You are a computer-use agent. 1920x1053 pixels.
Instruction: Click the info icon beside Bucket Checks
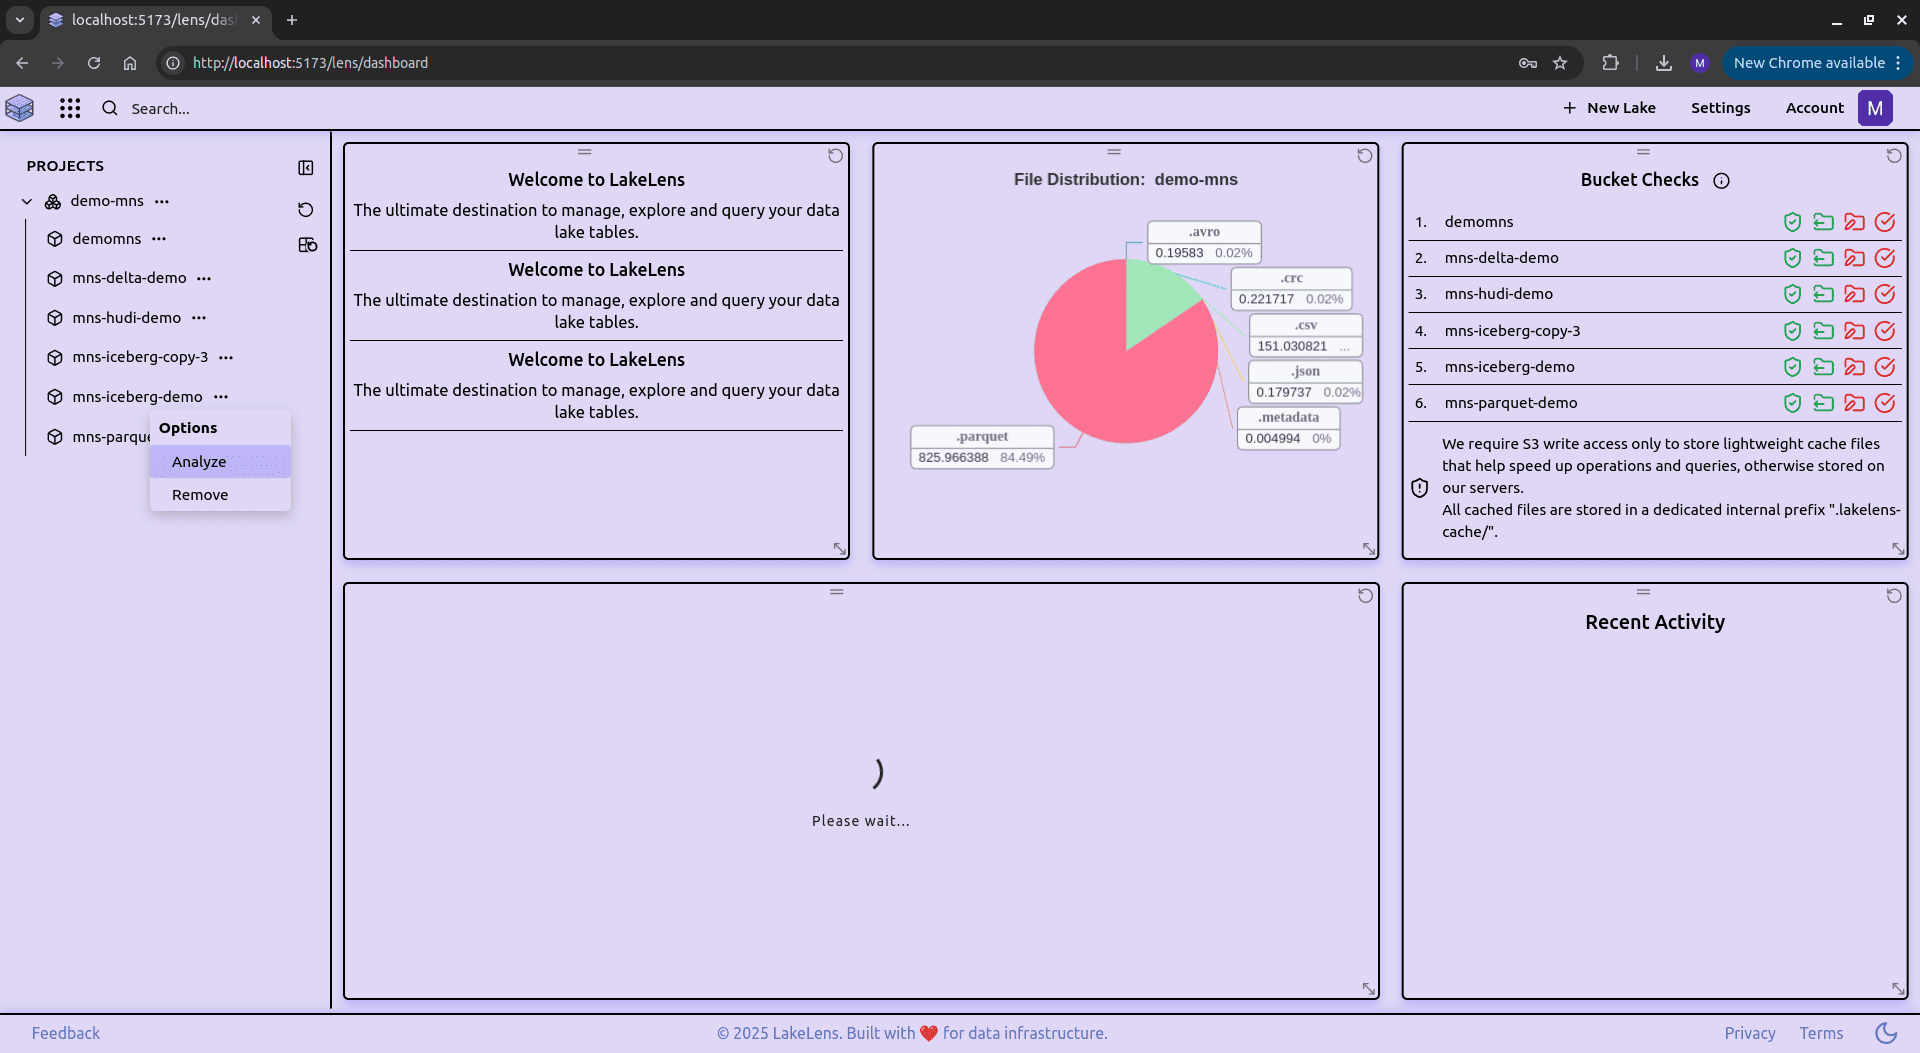click(1721, 181)
